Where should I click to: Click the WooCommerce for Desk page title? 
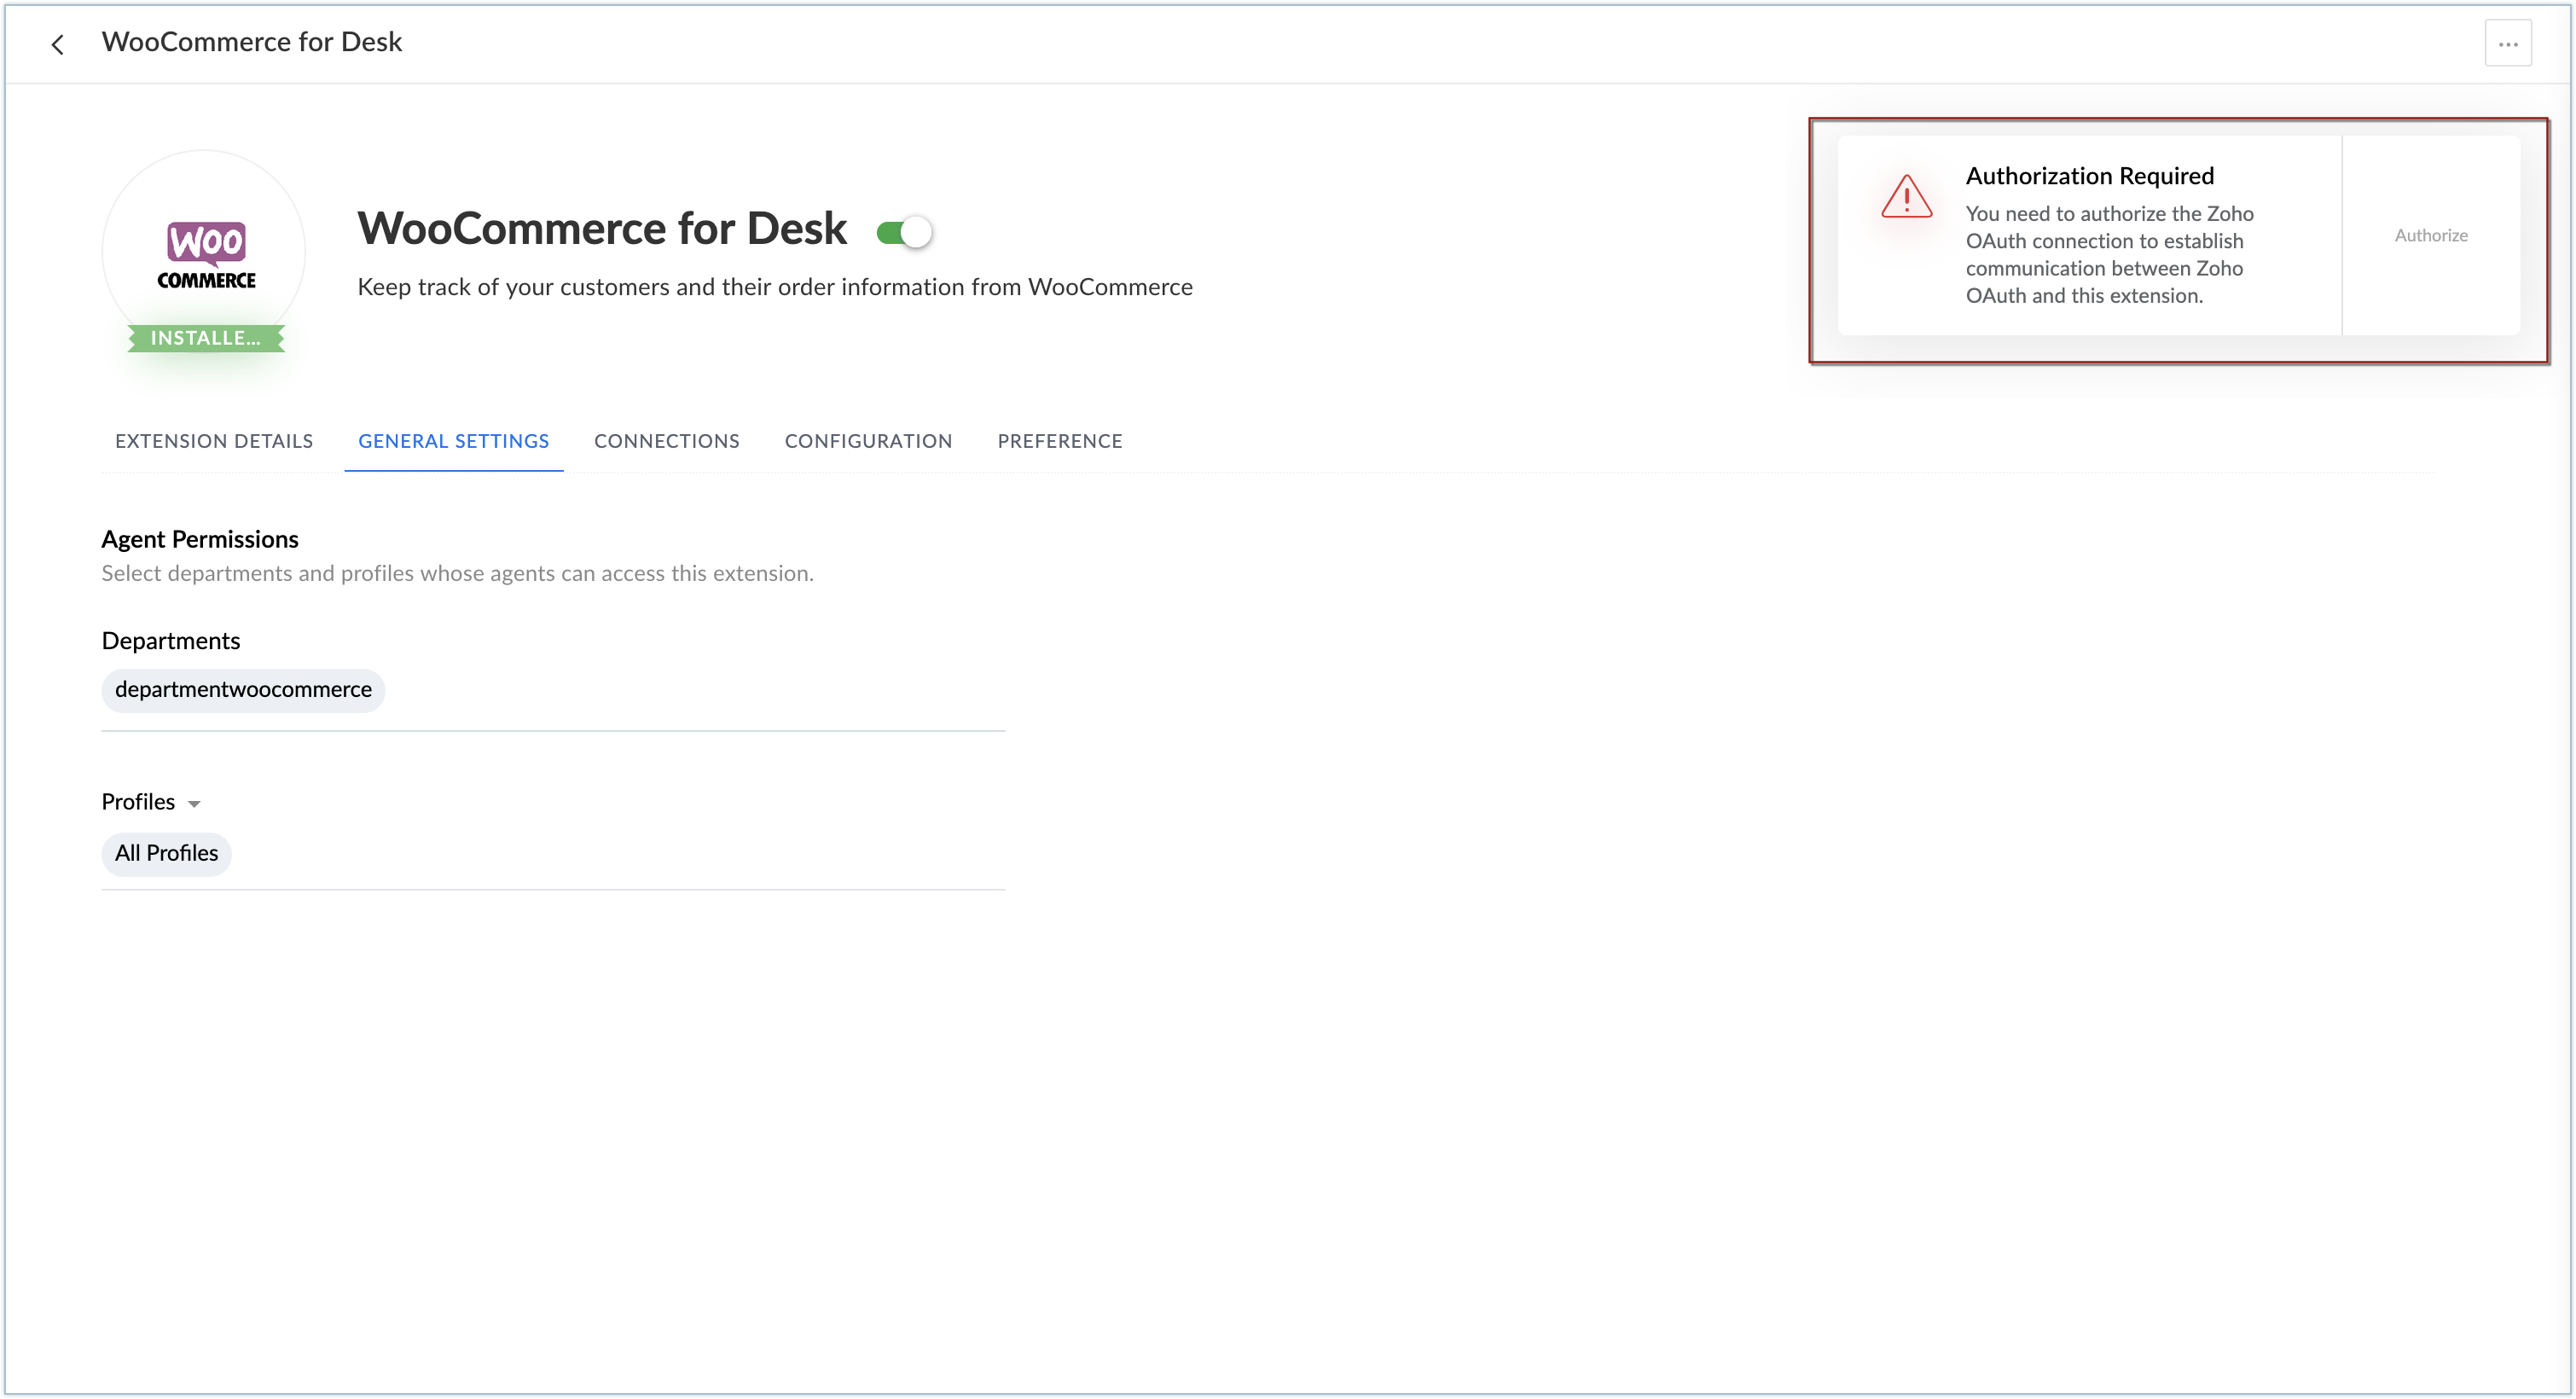click(251, 42)
